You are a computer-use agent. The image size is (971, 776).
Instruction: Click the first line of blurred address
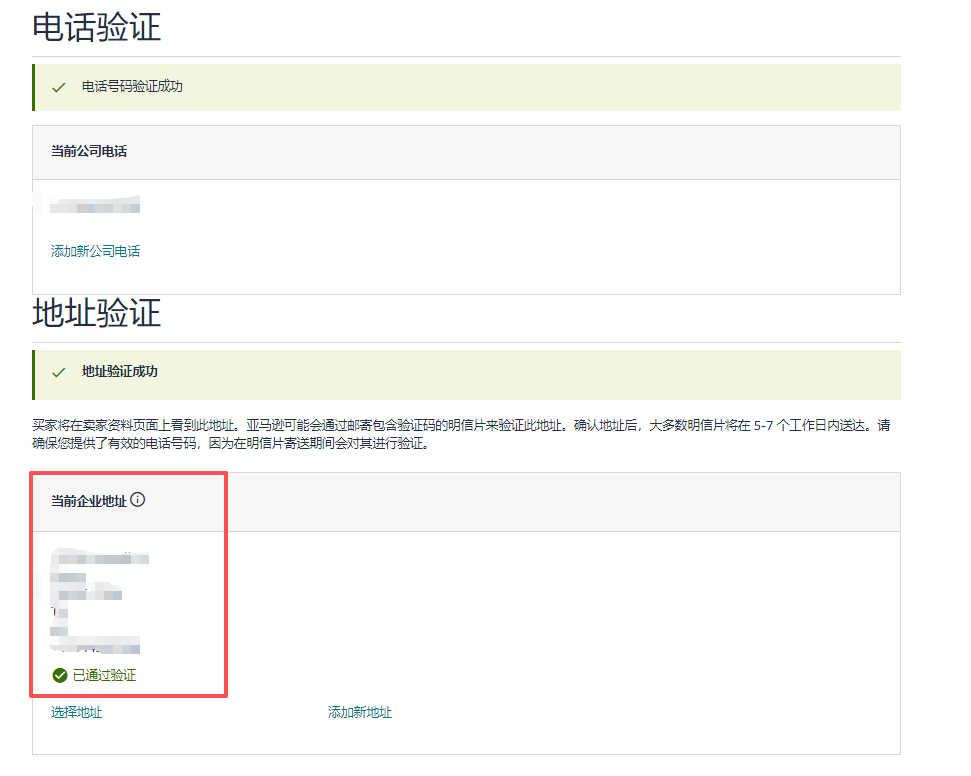point(104,557)
